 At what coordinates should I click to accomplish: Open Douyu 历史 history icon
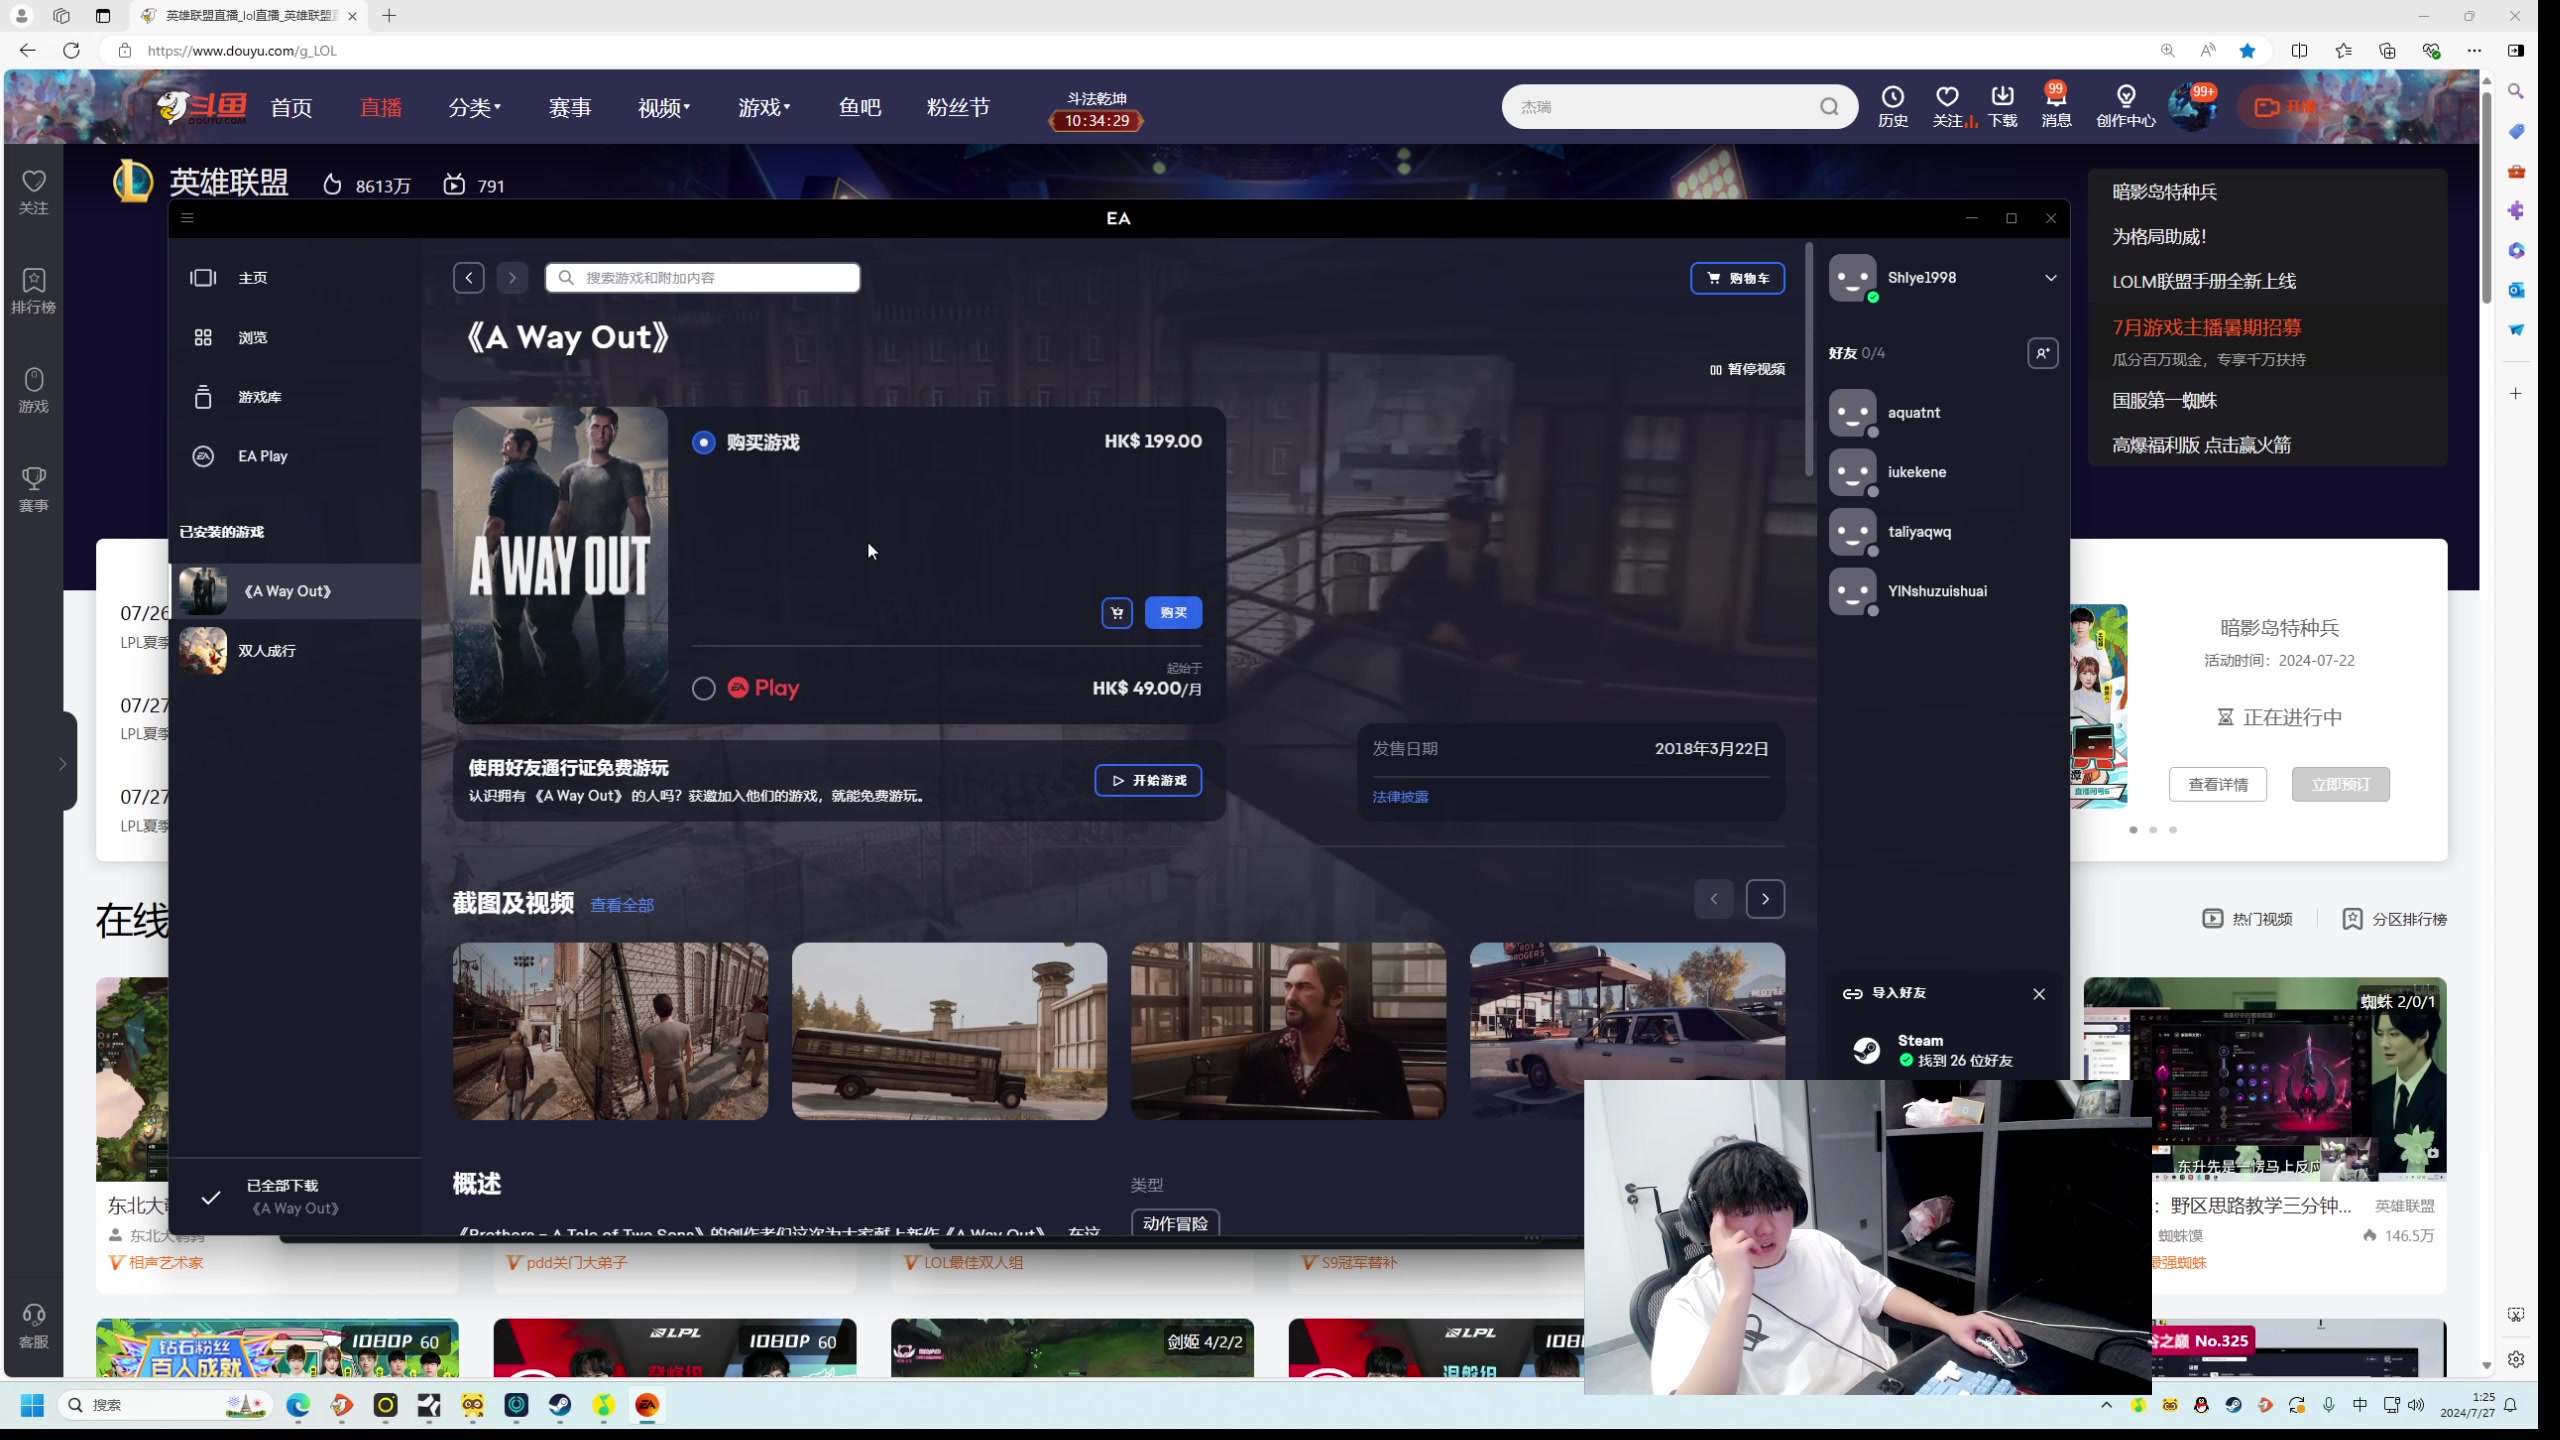point(1893,106)
